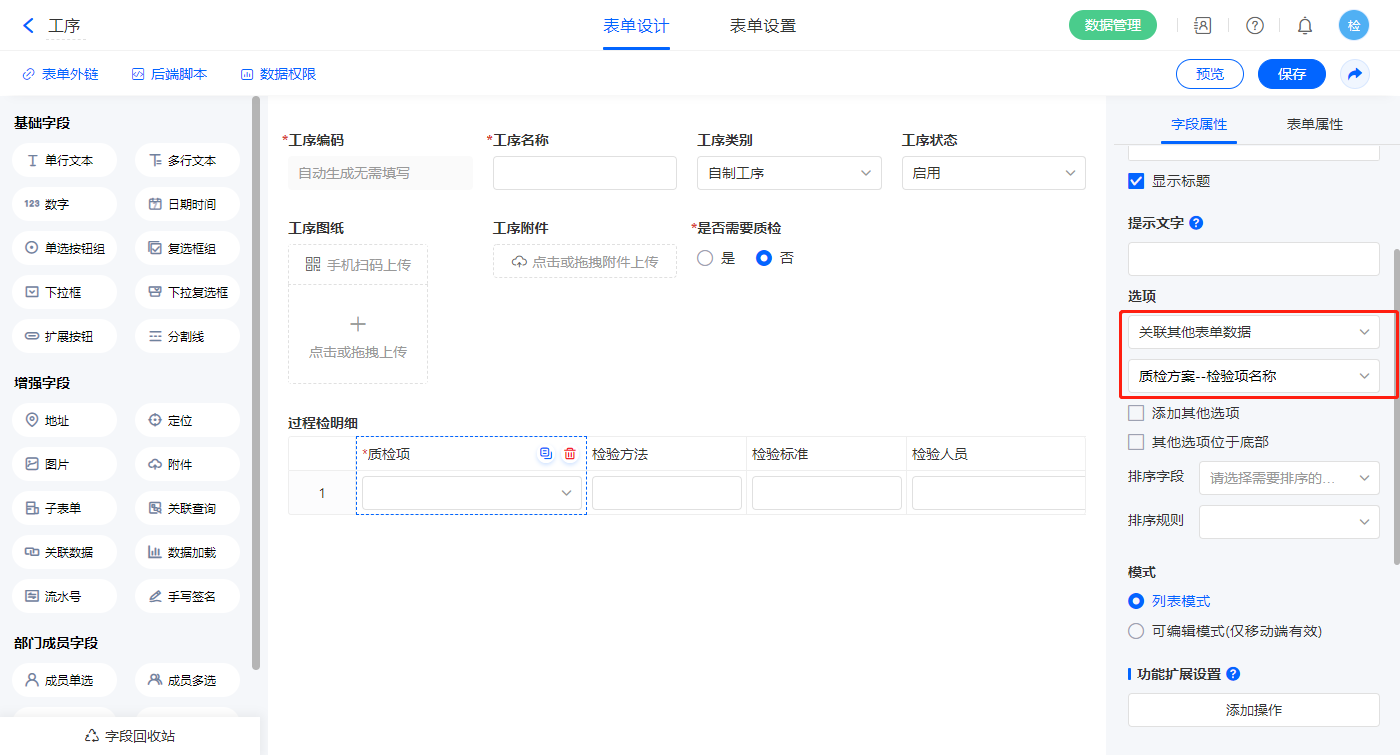1400x755 pixels.
Task: Click the share arrow icon beside 保存
Action: (x=1354, y=74)
